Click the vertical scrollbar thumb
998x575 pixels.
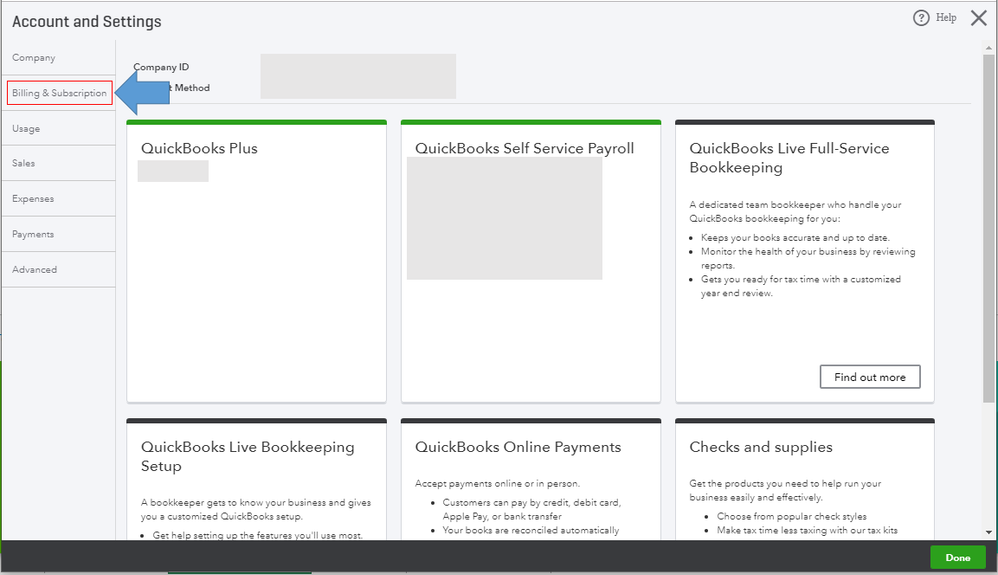(988, 228)
